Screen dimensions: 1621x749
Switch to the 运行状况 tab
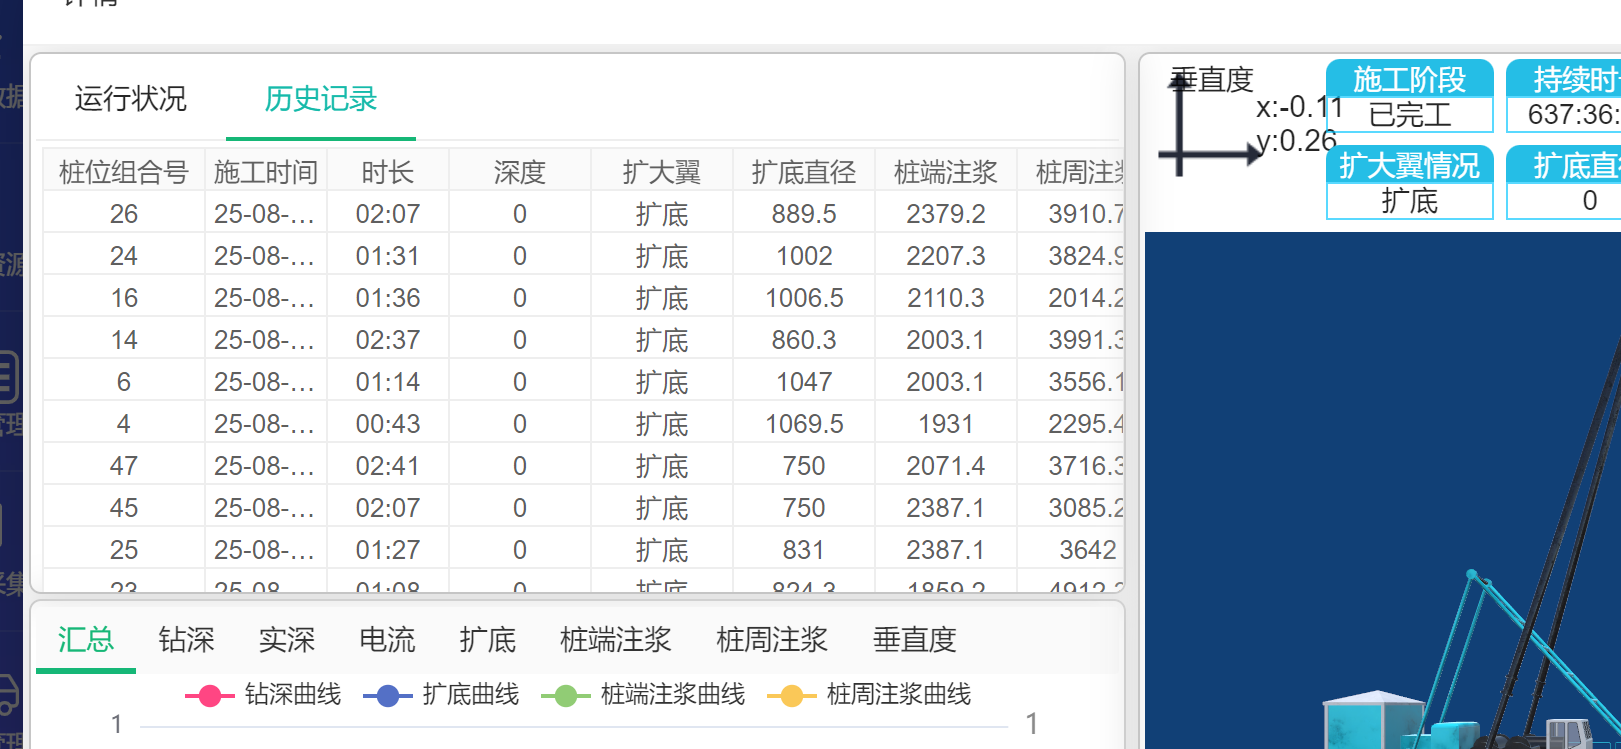(x=130, y=99)
